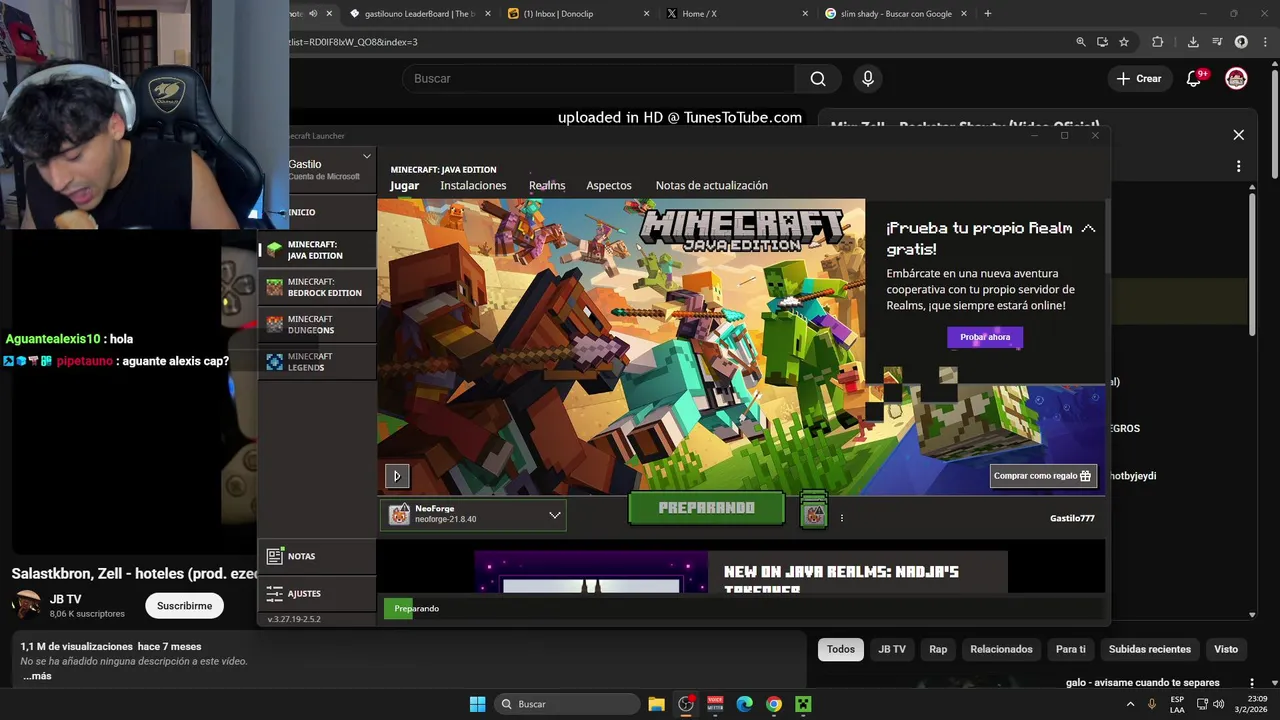Click the Preparando progress bar

(x=743, y=609)
